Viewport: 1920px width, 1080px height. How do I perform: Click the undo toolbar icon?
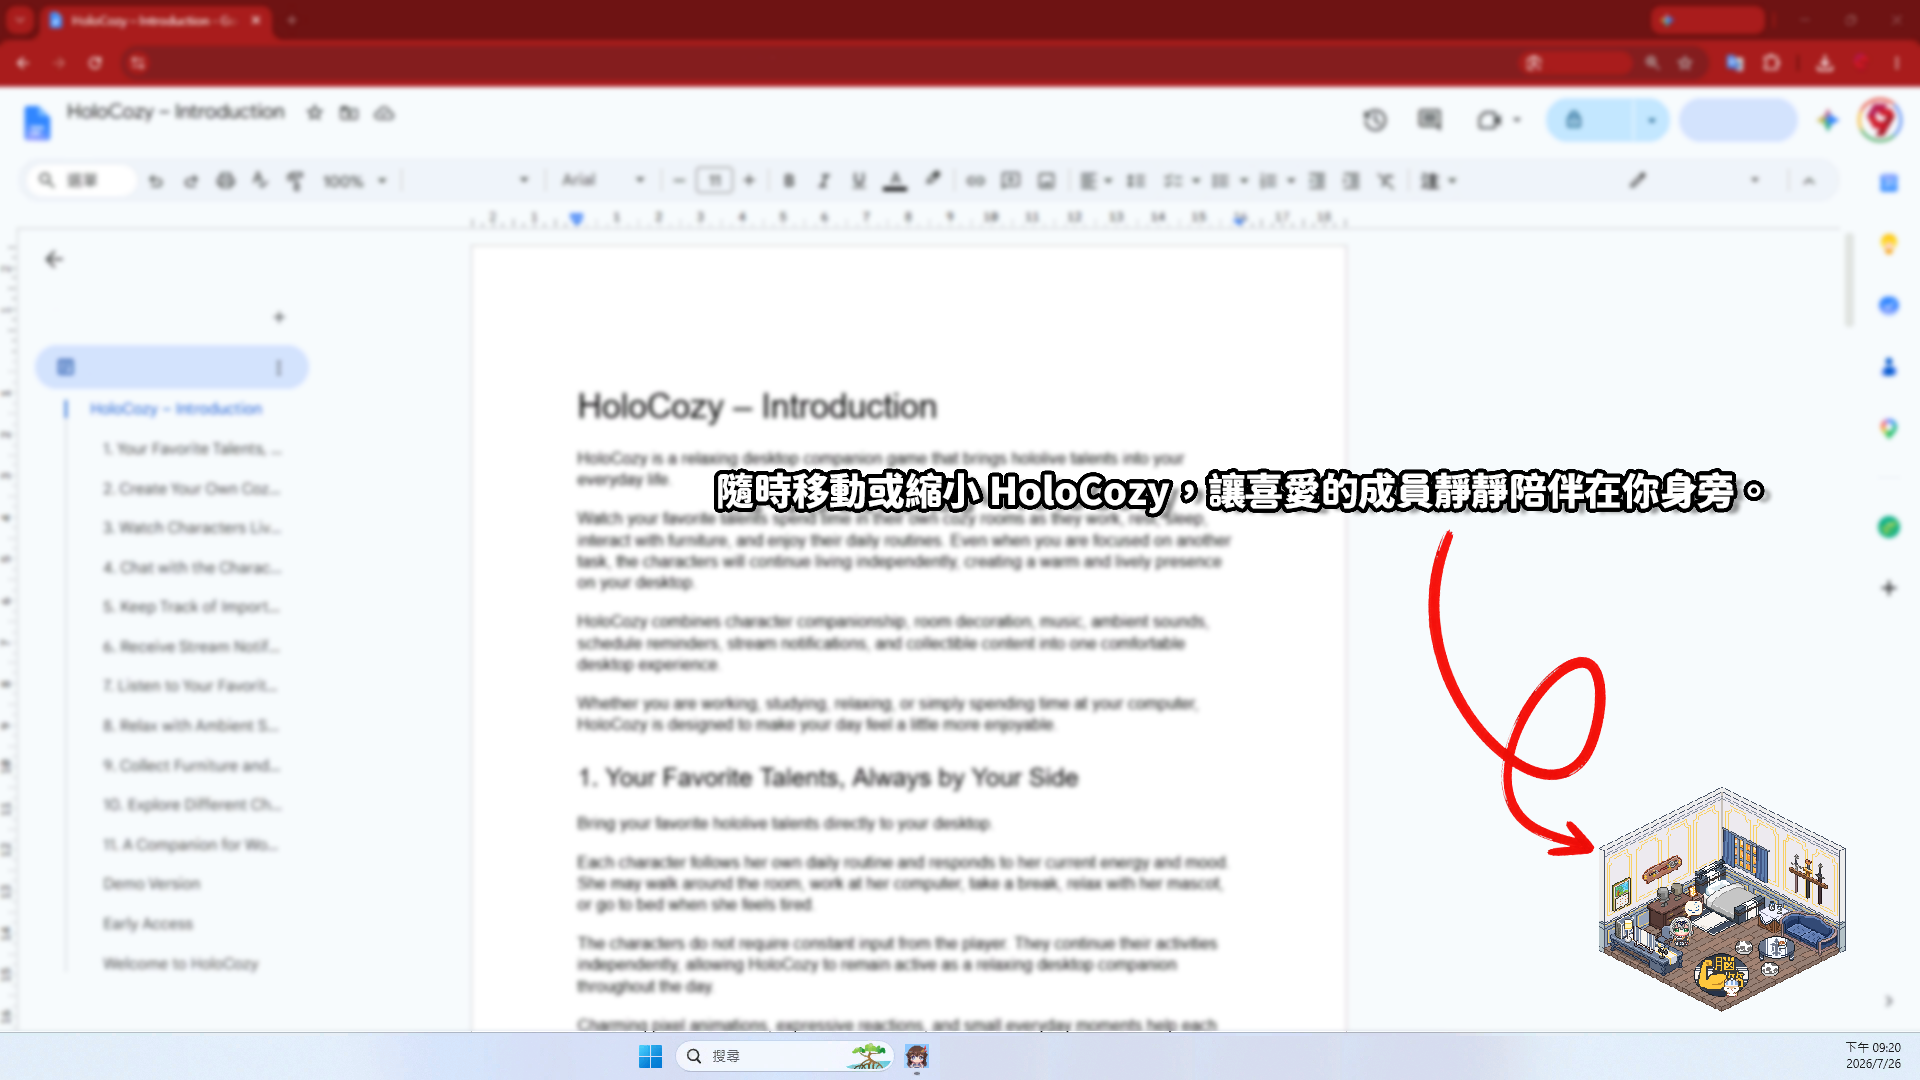155,181
